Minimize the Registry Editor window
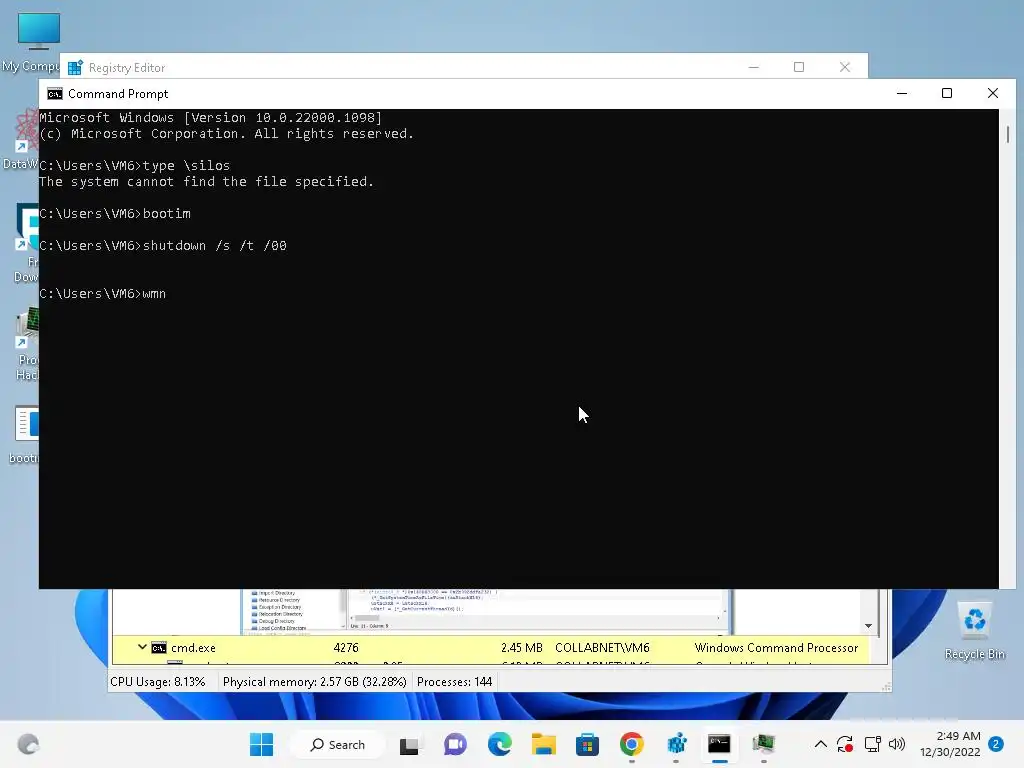Screen dimensions: 1024x768 click(754, 67)
